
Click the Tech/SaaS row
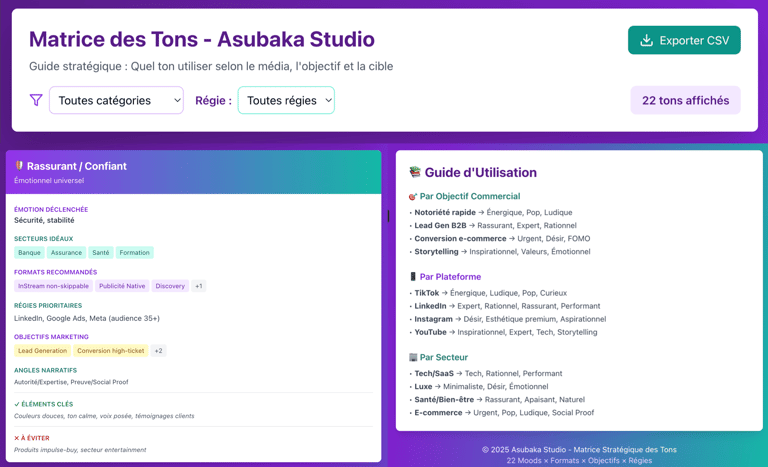[486, 373]
